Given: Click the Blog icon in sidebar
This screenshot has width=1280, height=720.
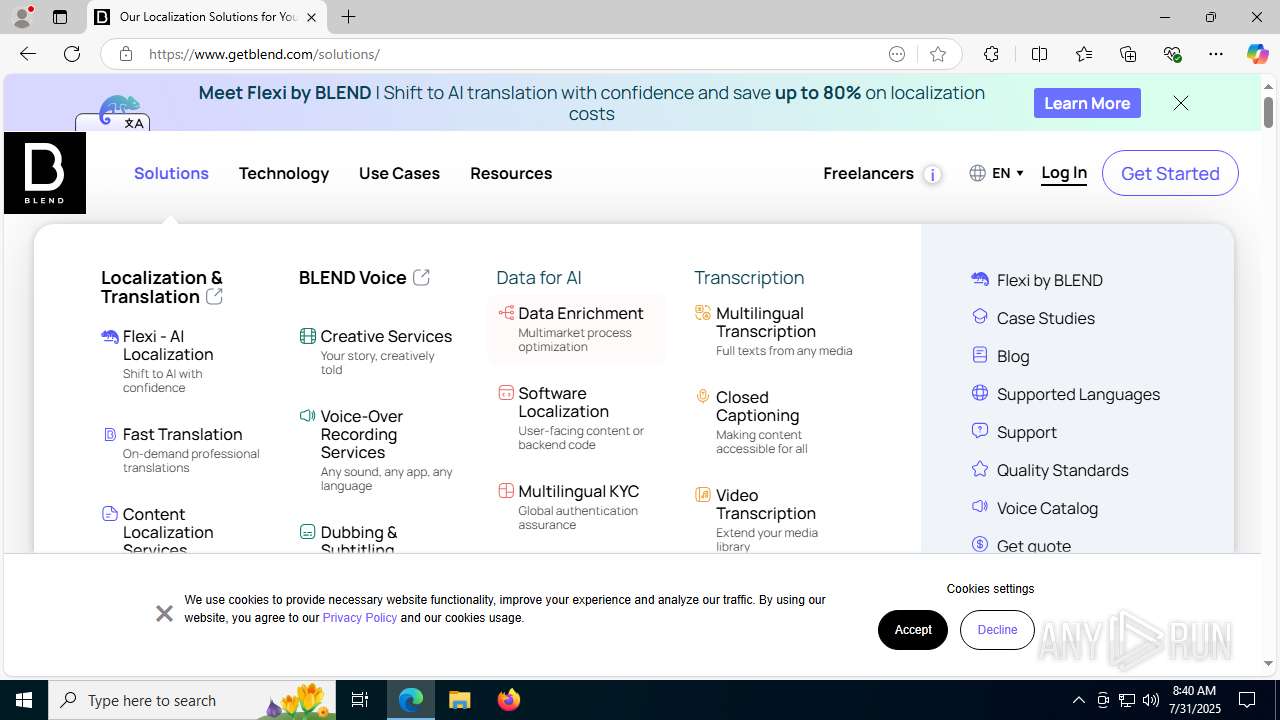Looking at the screenshot, I should [980, 355].
